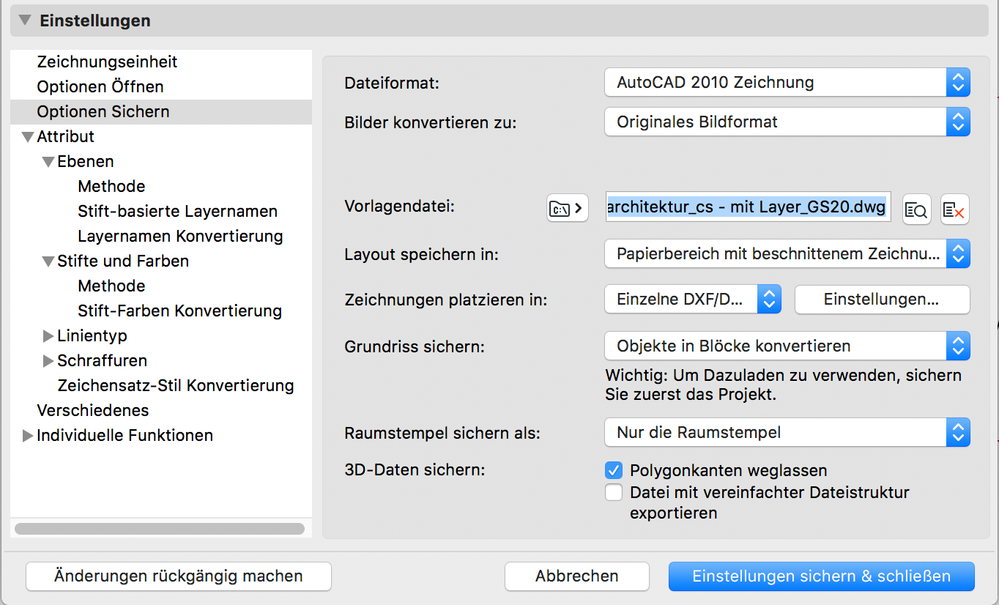Select Zeichnungseinheit in the sidebar
The height and width of the screenshot is (605, 999).
(107, 62)
